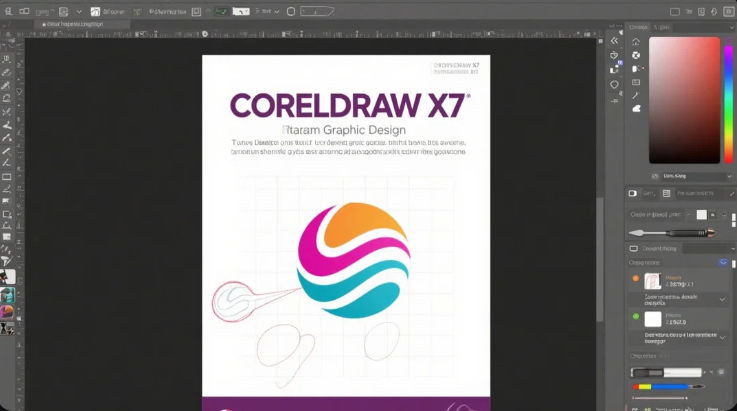
Task: Click the canvas vertical scrollbar
Action: pos(600,261)
